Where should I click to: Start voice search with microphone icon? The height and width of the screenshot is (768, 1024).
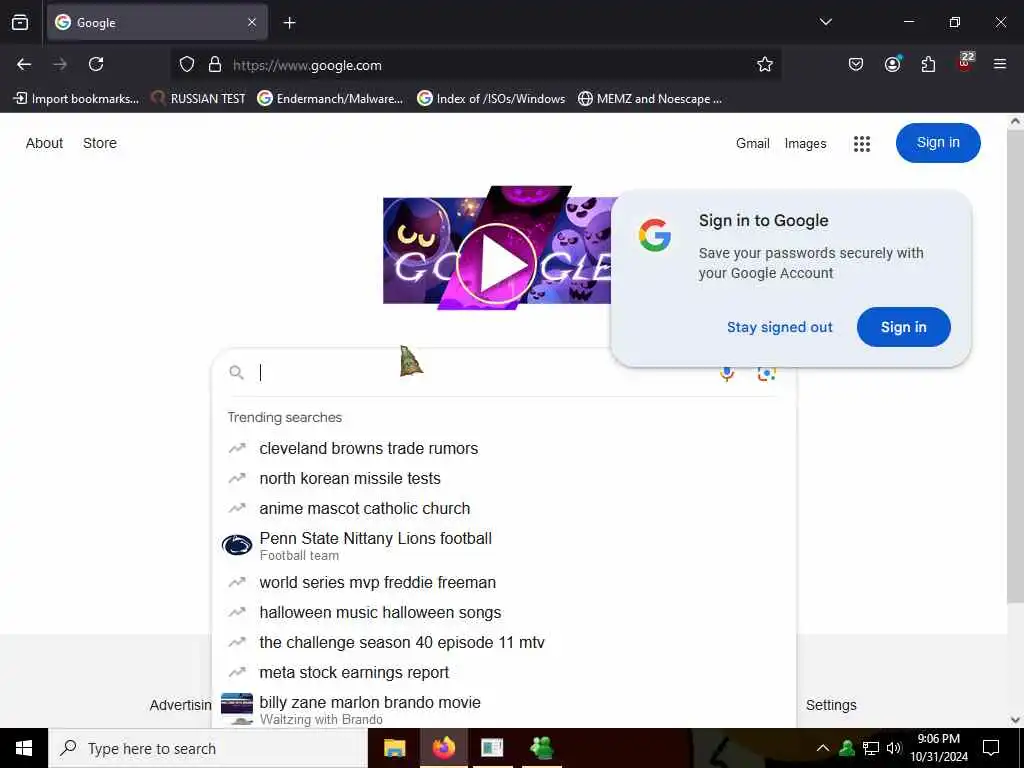coord(727,374)
